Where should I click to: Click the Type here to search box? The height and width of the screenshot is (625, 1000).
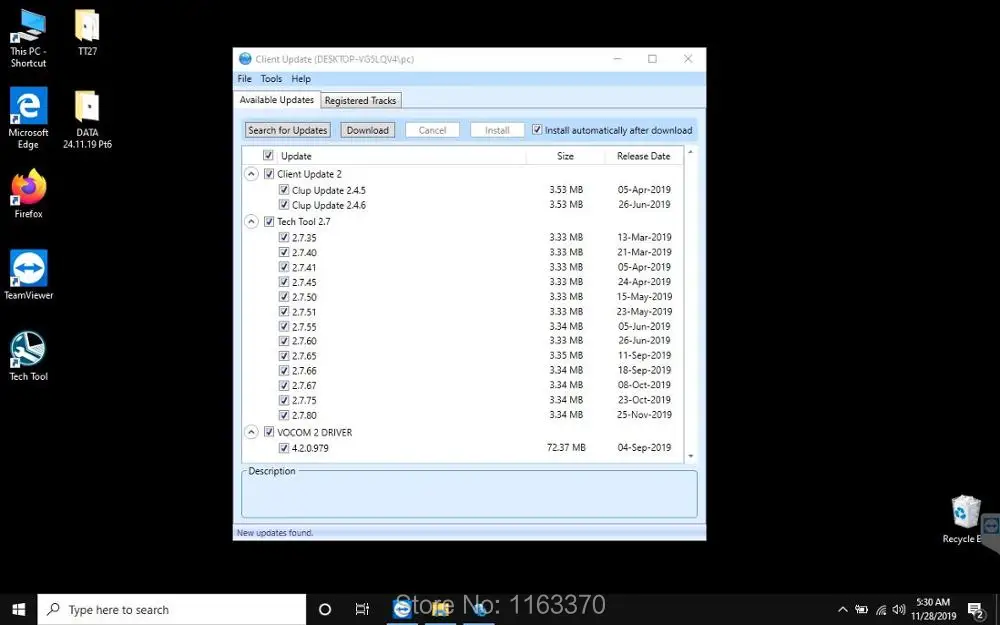(172, 610)
